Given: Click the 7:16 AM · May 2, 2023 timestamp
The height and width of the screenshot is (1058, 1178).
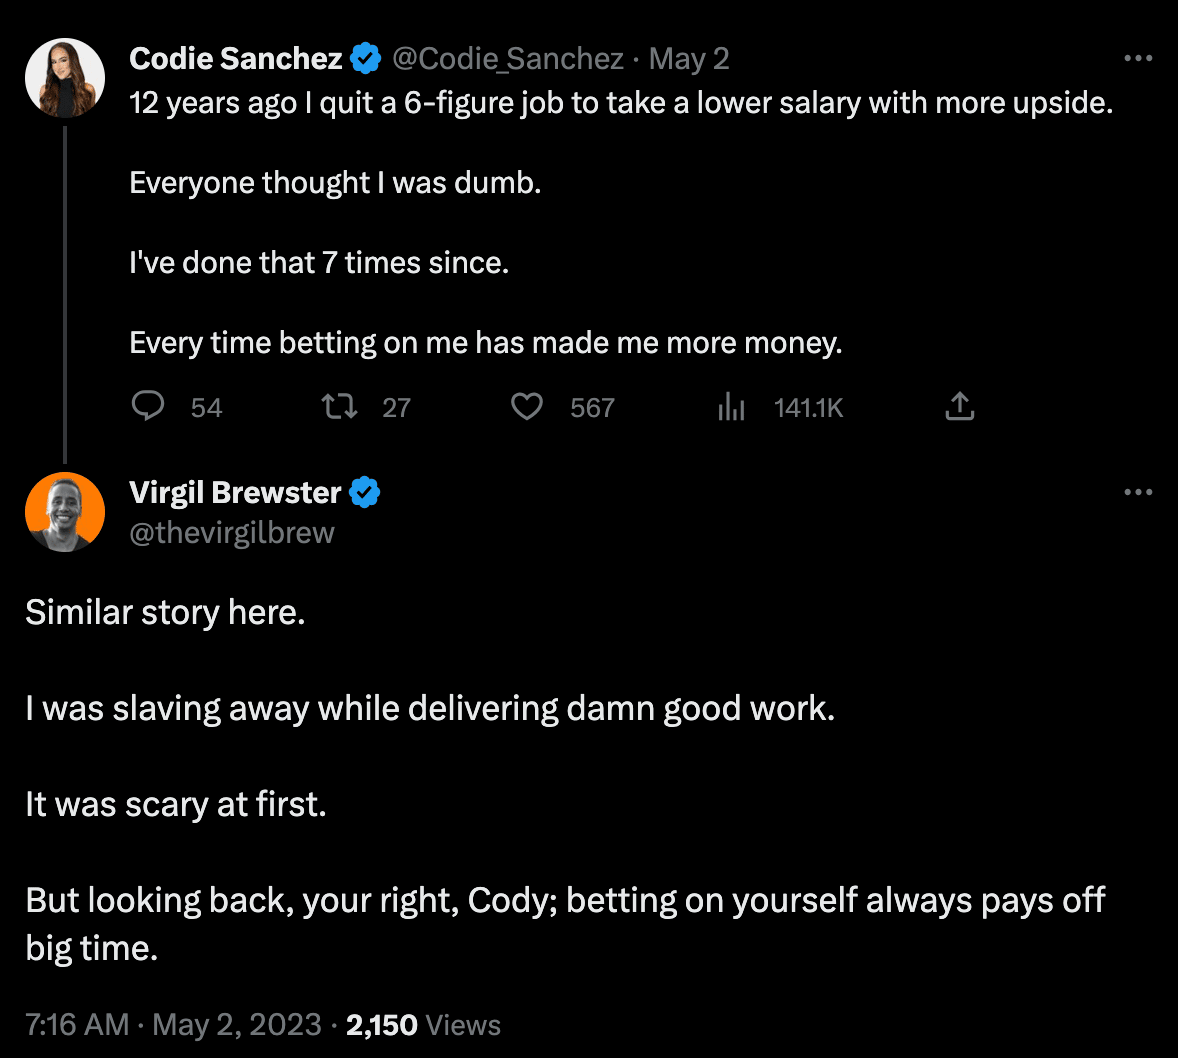Looking at the screenshot, I should tap(174, 1025).
